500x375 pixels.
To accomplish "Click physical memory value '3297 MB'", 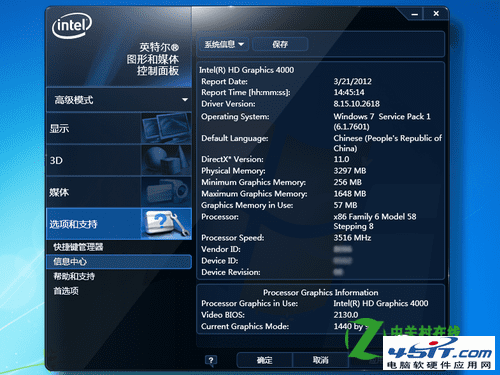I will pos(350,171).
